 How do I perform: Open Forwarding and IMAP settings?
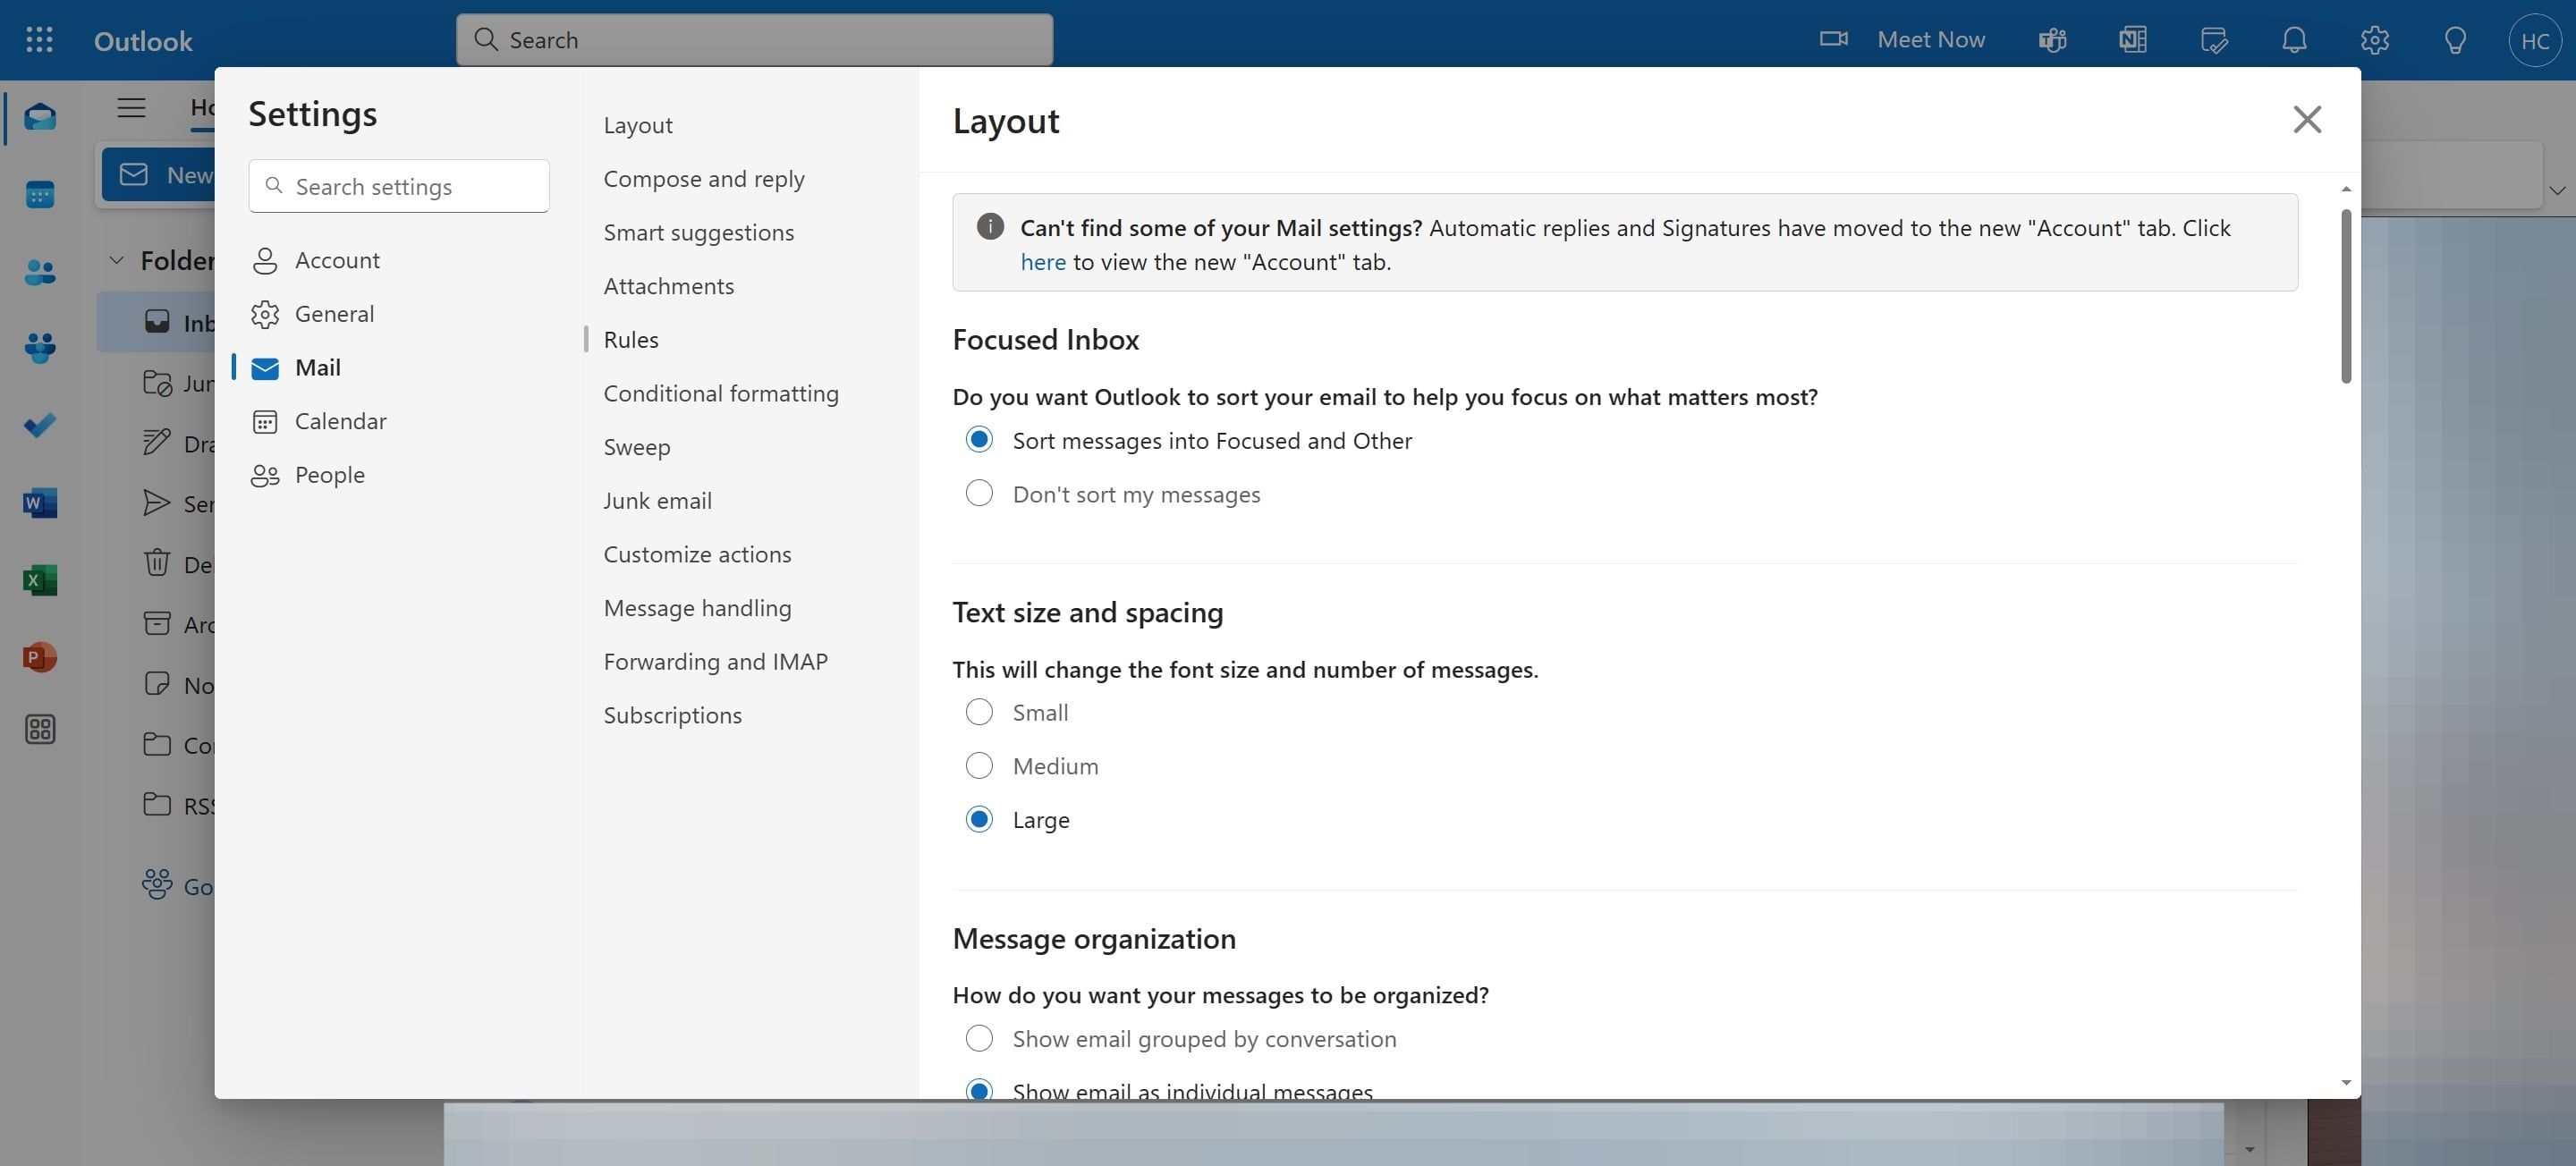click(x=716, y=662)
